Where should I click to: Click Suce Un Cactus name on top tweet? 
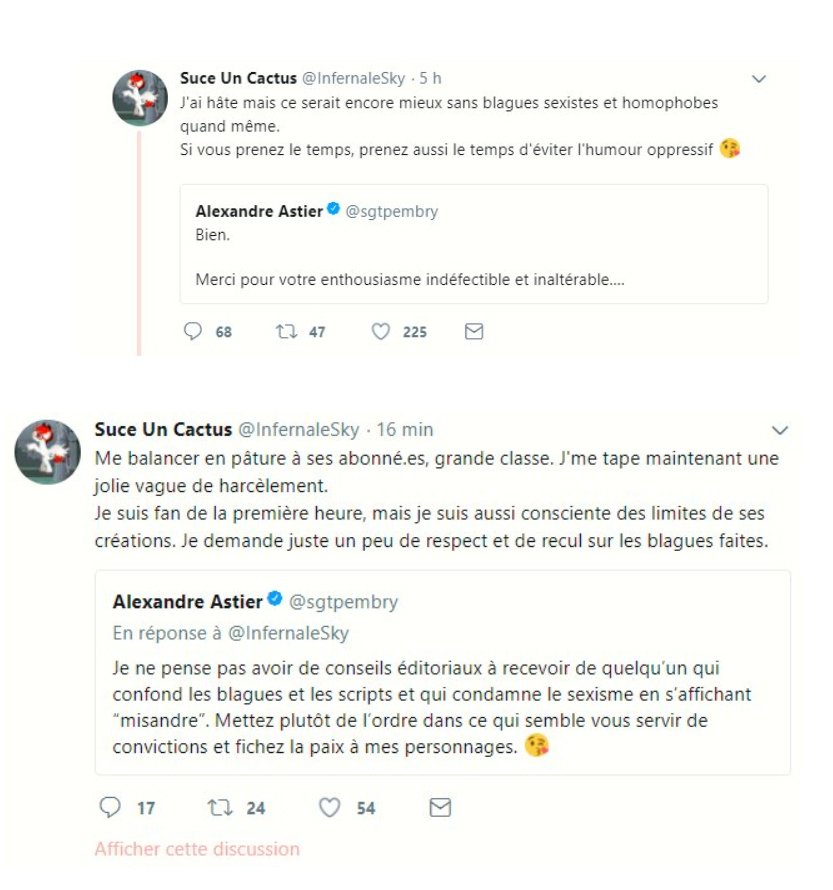[238, 79]
